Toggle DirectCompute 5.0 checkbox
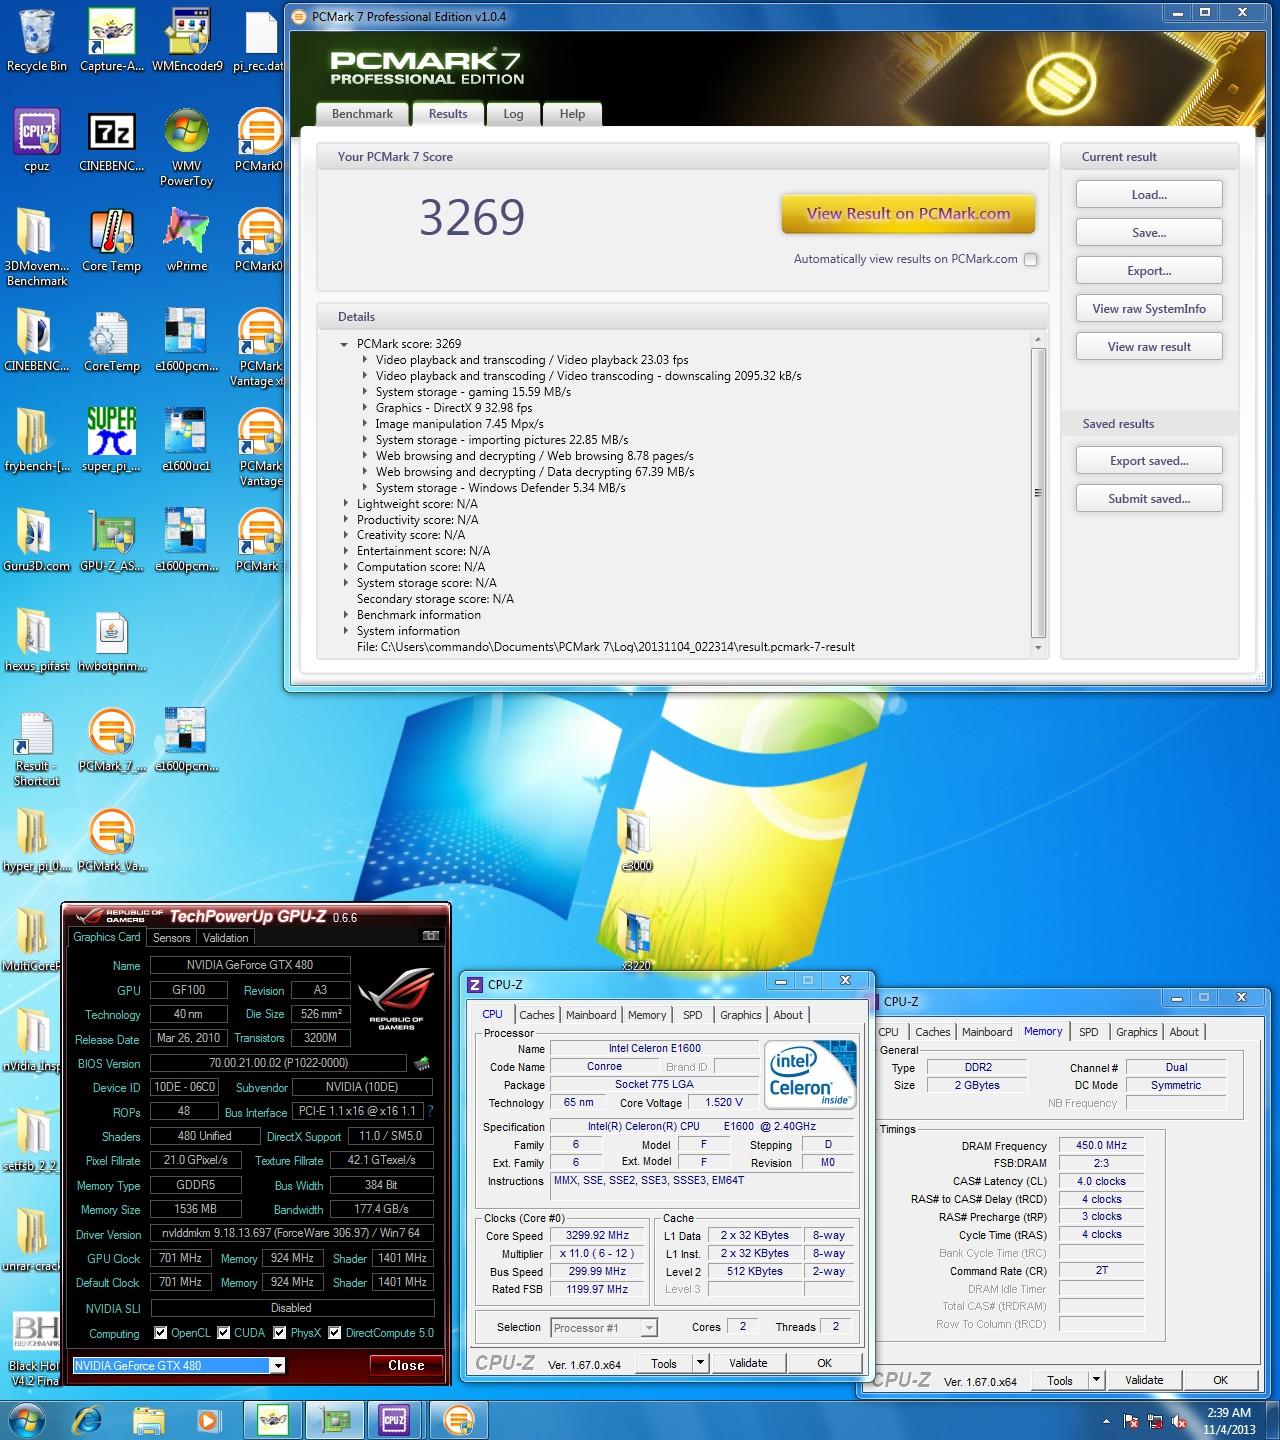Viewport: 1280px width, 1440px height. coord(335,1333)
